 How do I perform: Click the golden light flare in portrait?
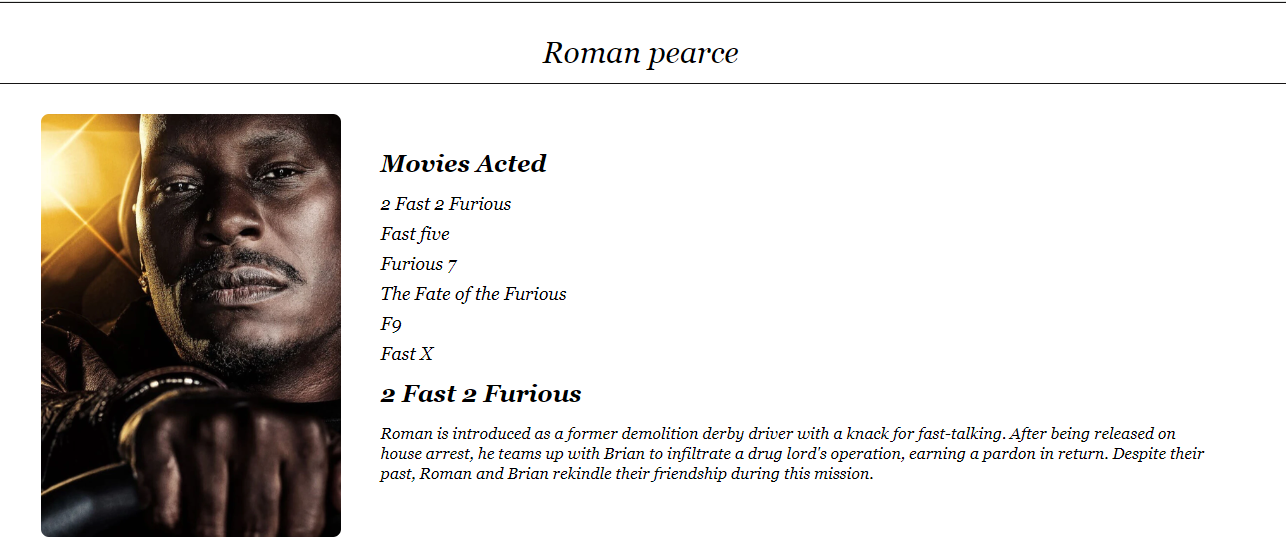point(80,150)
